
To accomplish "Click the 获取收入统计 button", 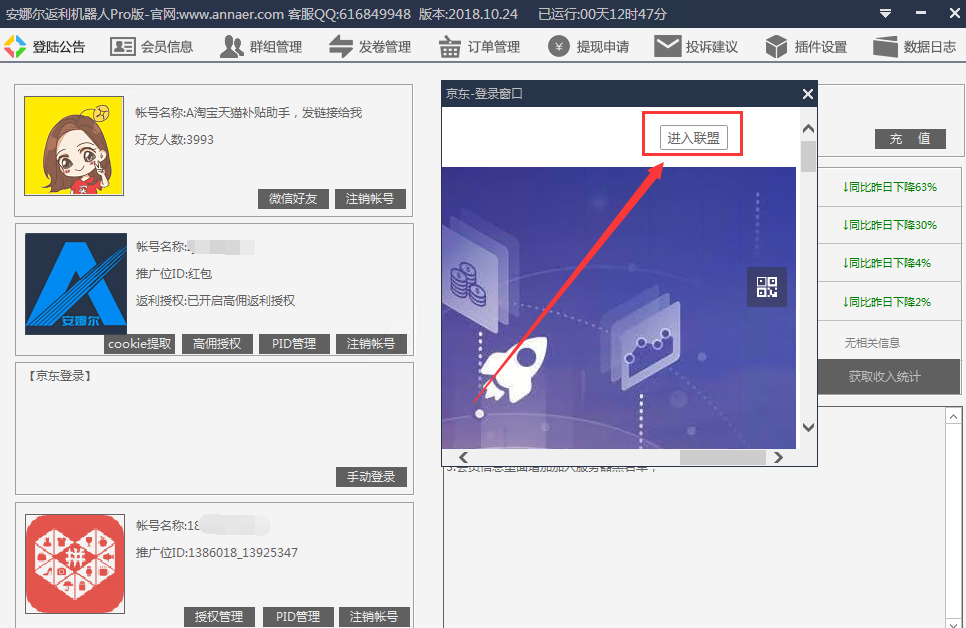I will pos(888,377).
